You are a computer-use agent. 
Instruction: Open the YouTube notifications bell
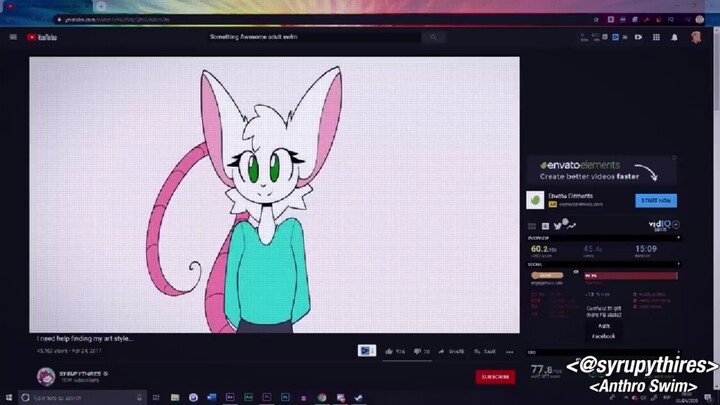(675, 37)
